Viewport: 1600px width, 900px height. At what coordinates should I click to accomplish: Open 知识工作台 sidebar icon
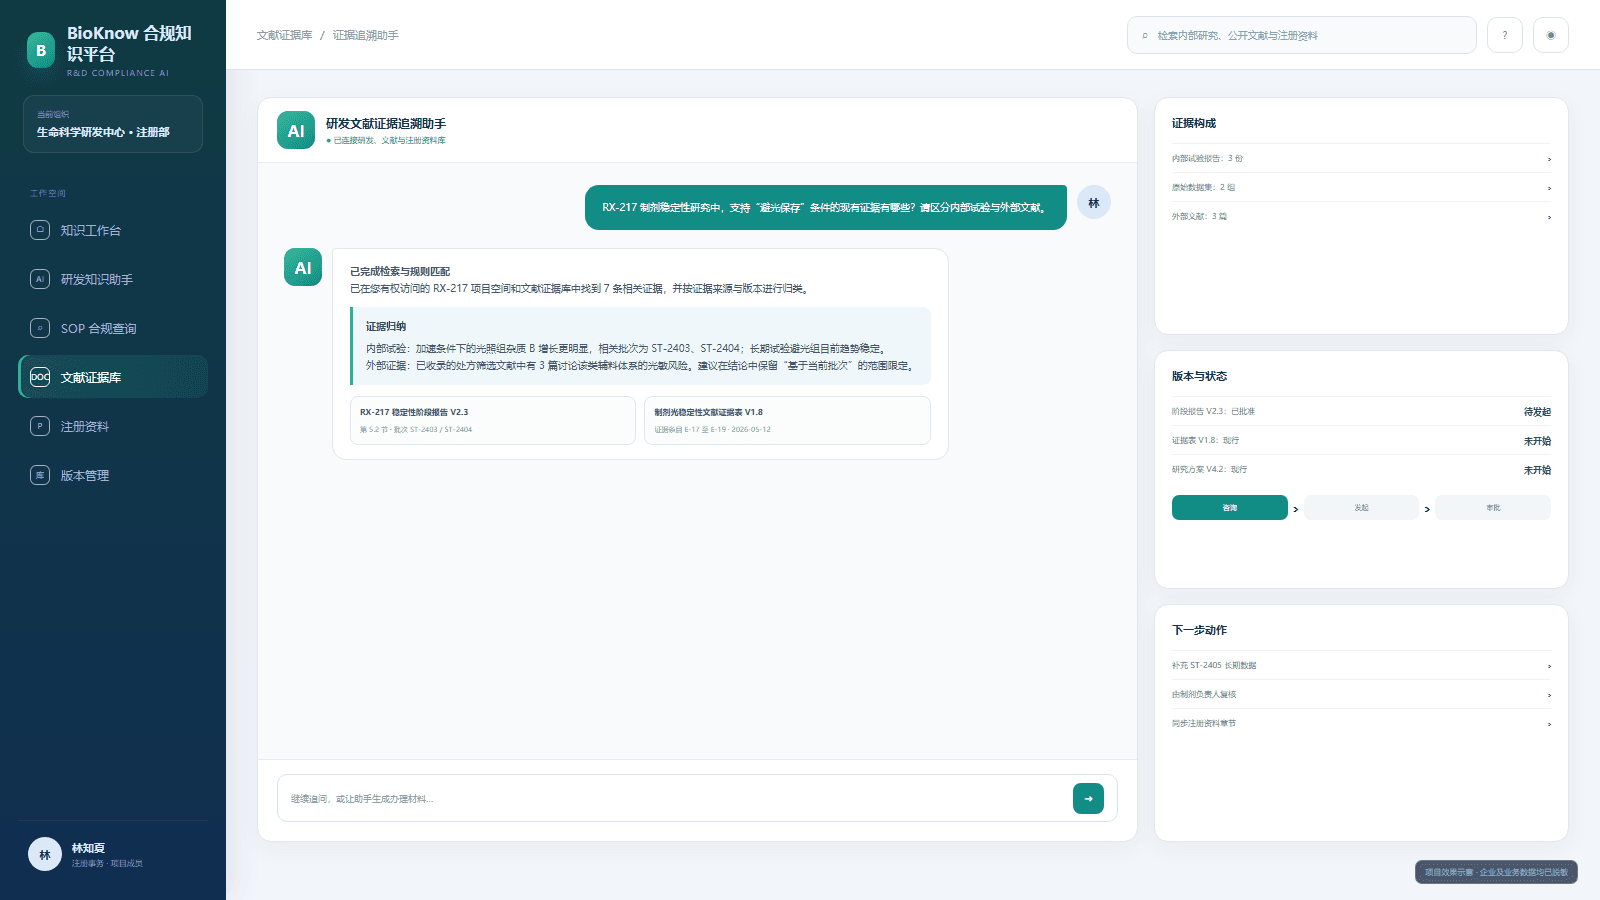[40, 230]
